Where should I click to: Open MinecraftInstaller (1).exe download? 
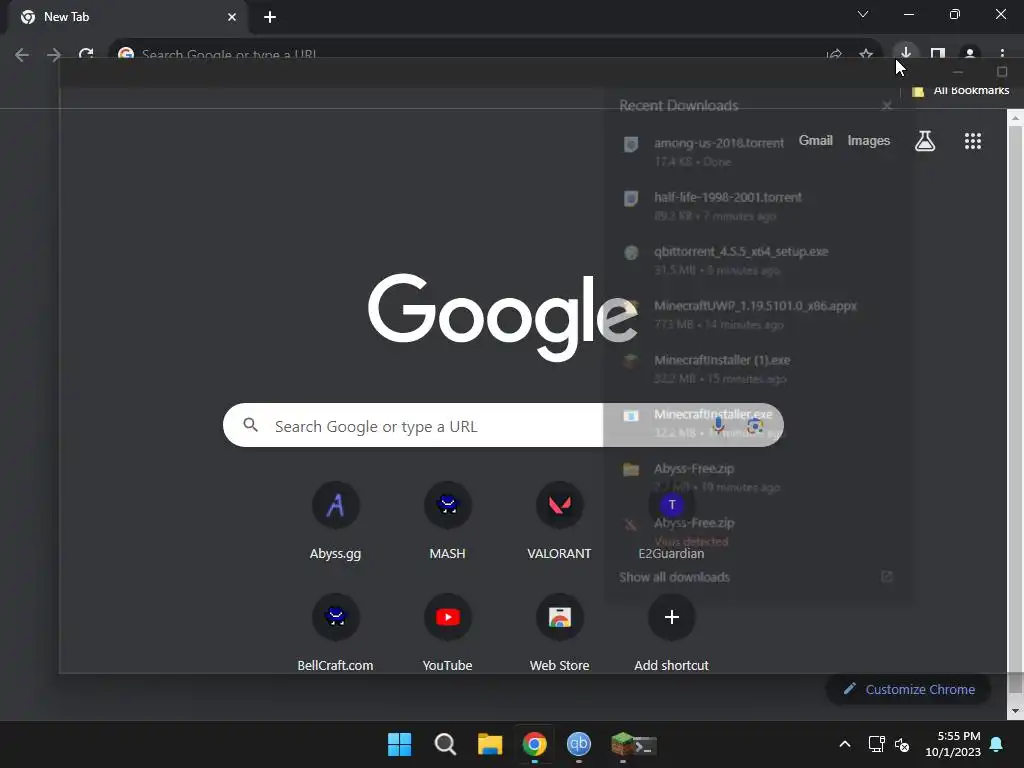click(758, 368)
